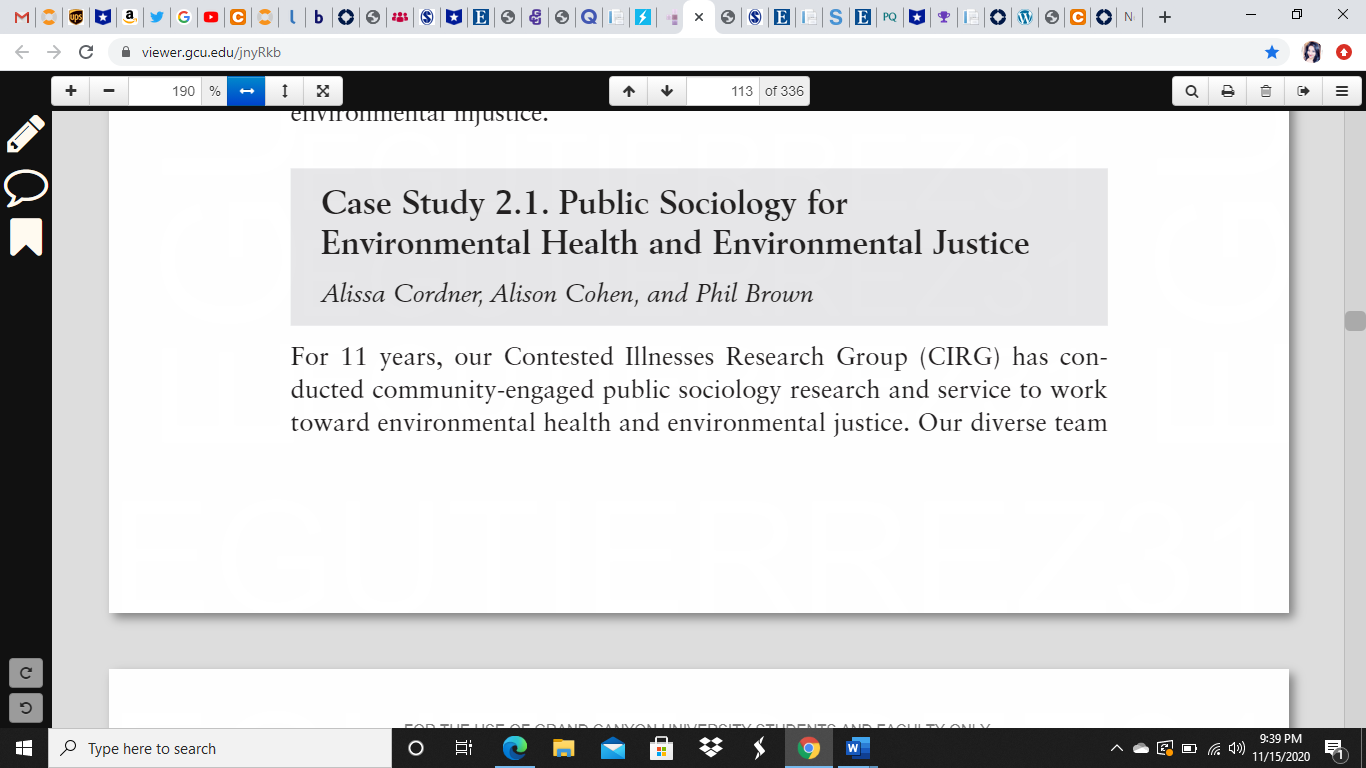
Task: Select the pencil annotation tool
Action: (x=26, y=134)
